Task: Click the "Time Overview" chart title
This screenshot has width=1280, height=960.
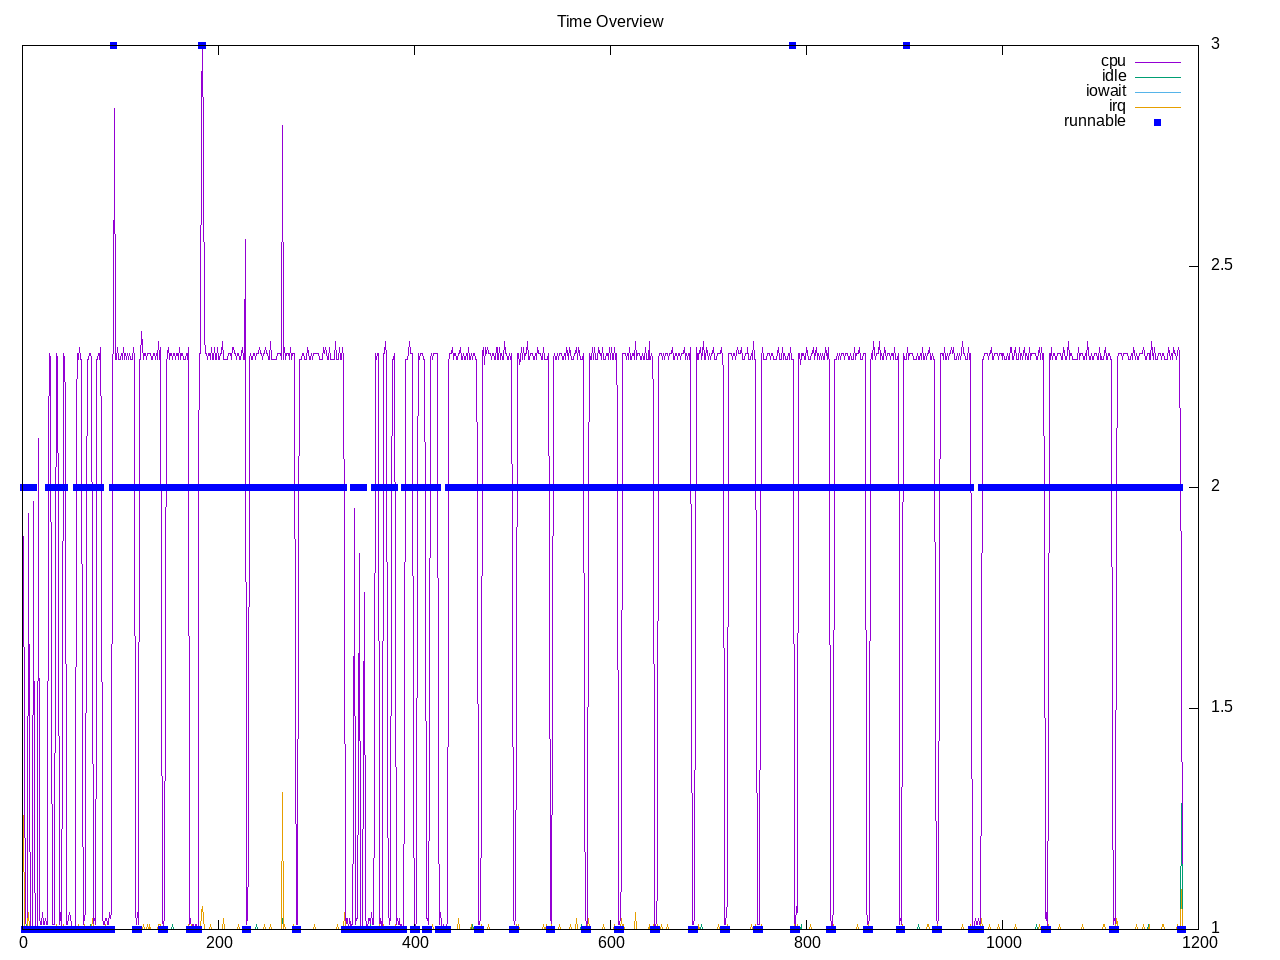Action: click(x=610, y=22)
